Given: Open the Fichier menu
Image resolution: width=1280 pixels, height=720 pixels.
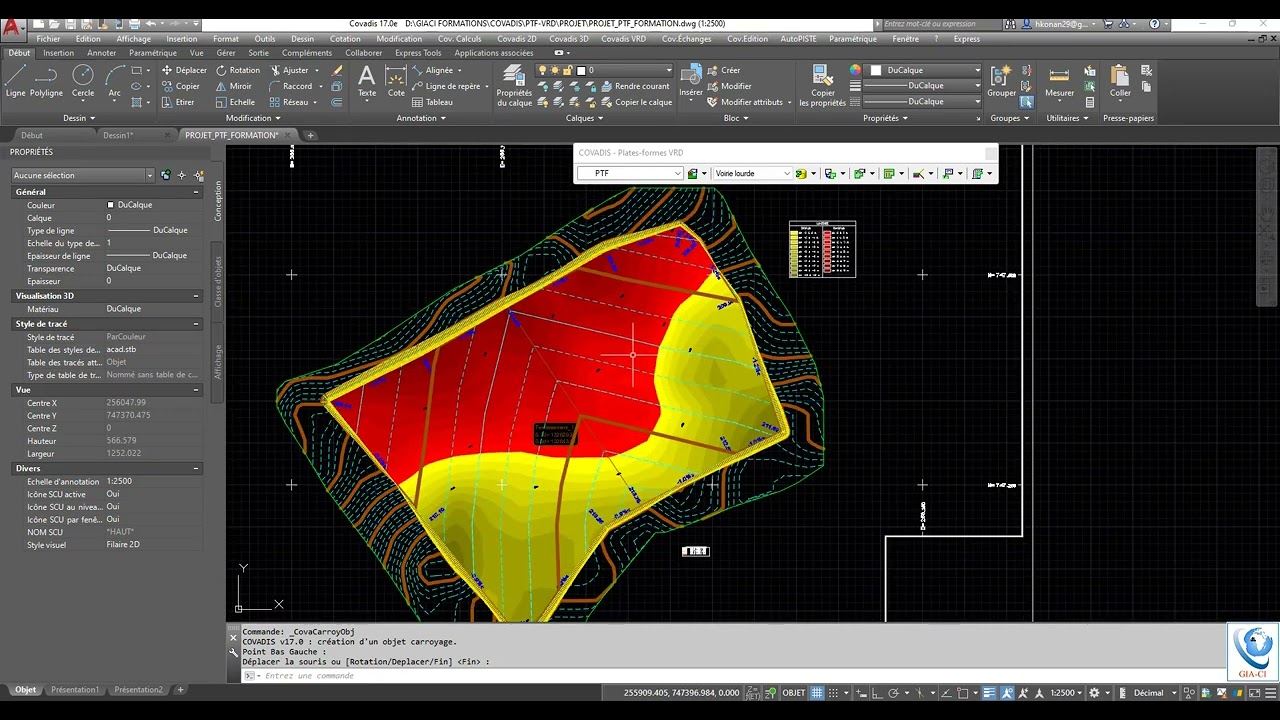Looking at the screenshot, I should coord(48,39).
